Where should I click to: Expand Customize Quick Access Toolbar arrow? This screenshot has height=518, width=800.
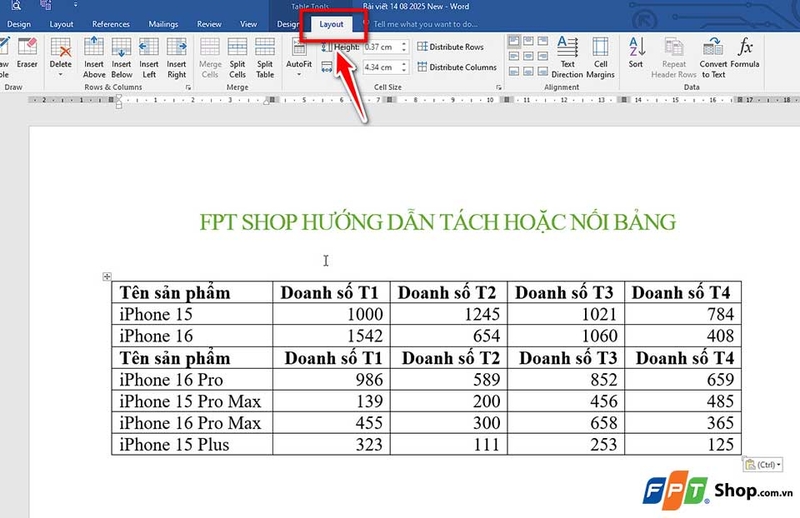click(75, 5)
